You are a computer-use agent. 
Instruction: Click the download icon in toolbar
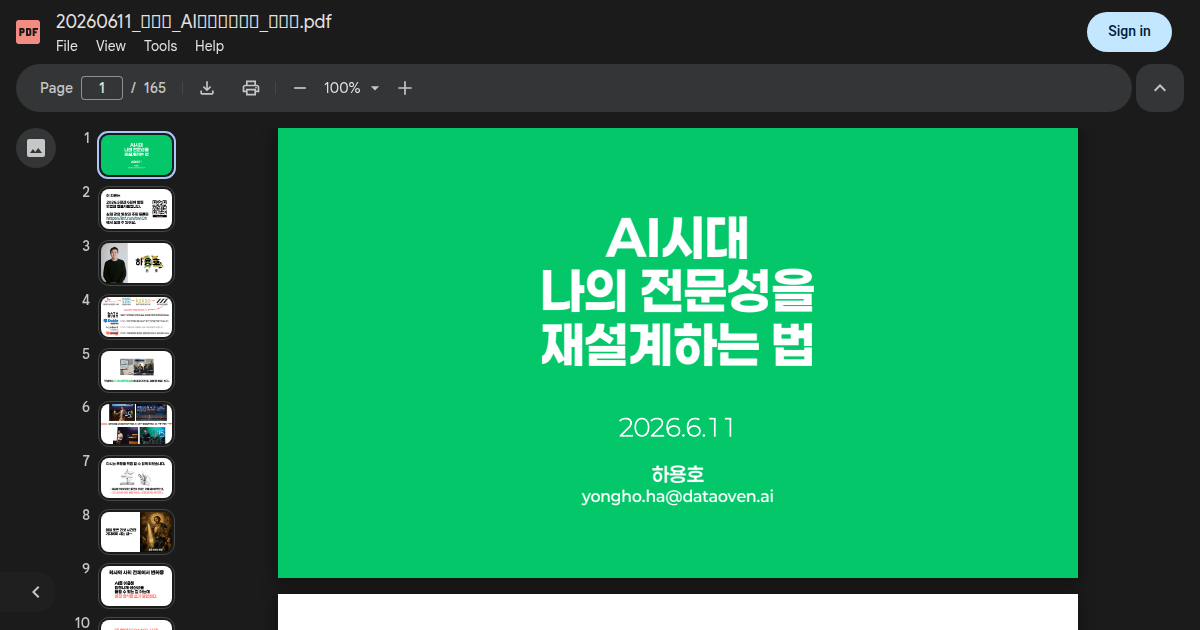(207, 88)
